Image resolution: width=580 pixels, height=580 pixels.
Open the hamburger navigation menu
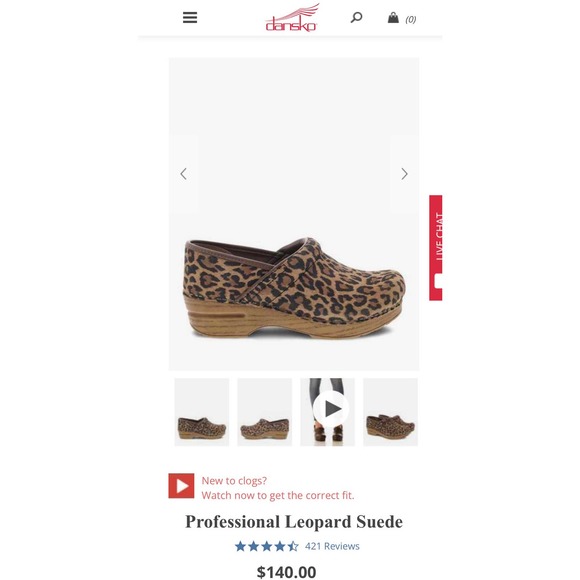click(190, 17)
